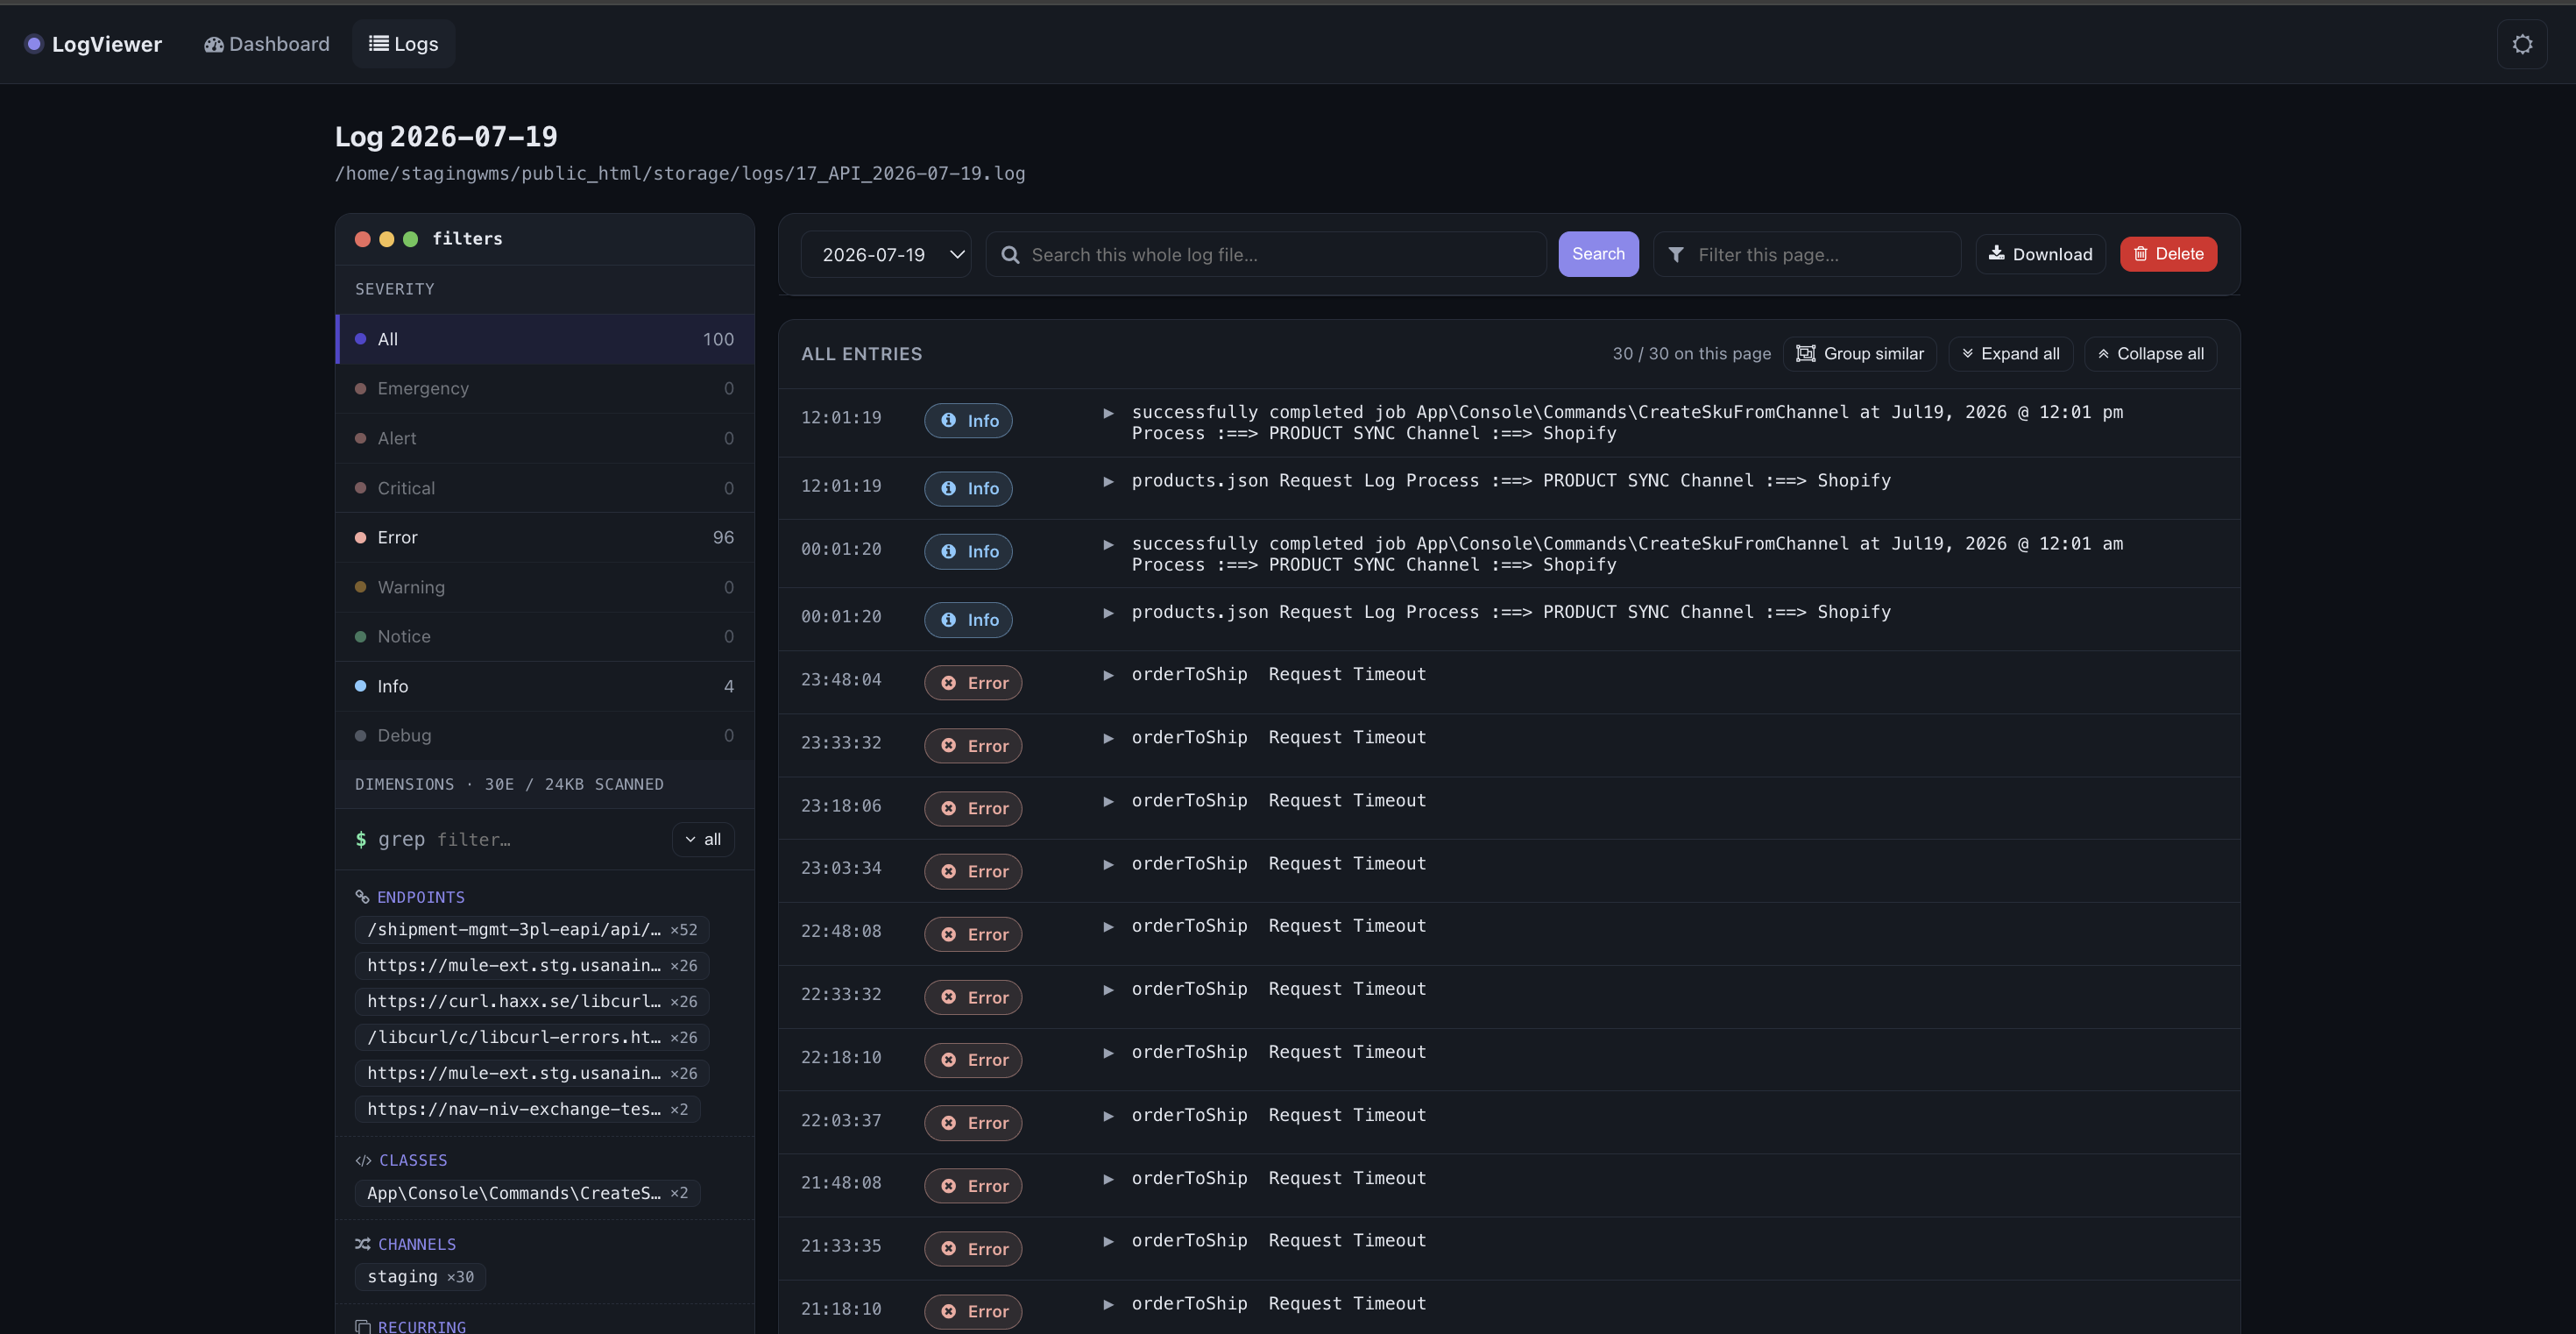Select the Critical severity filter
The image size is (2576, 1334).
click(545, 488)
